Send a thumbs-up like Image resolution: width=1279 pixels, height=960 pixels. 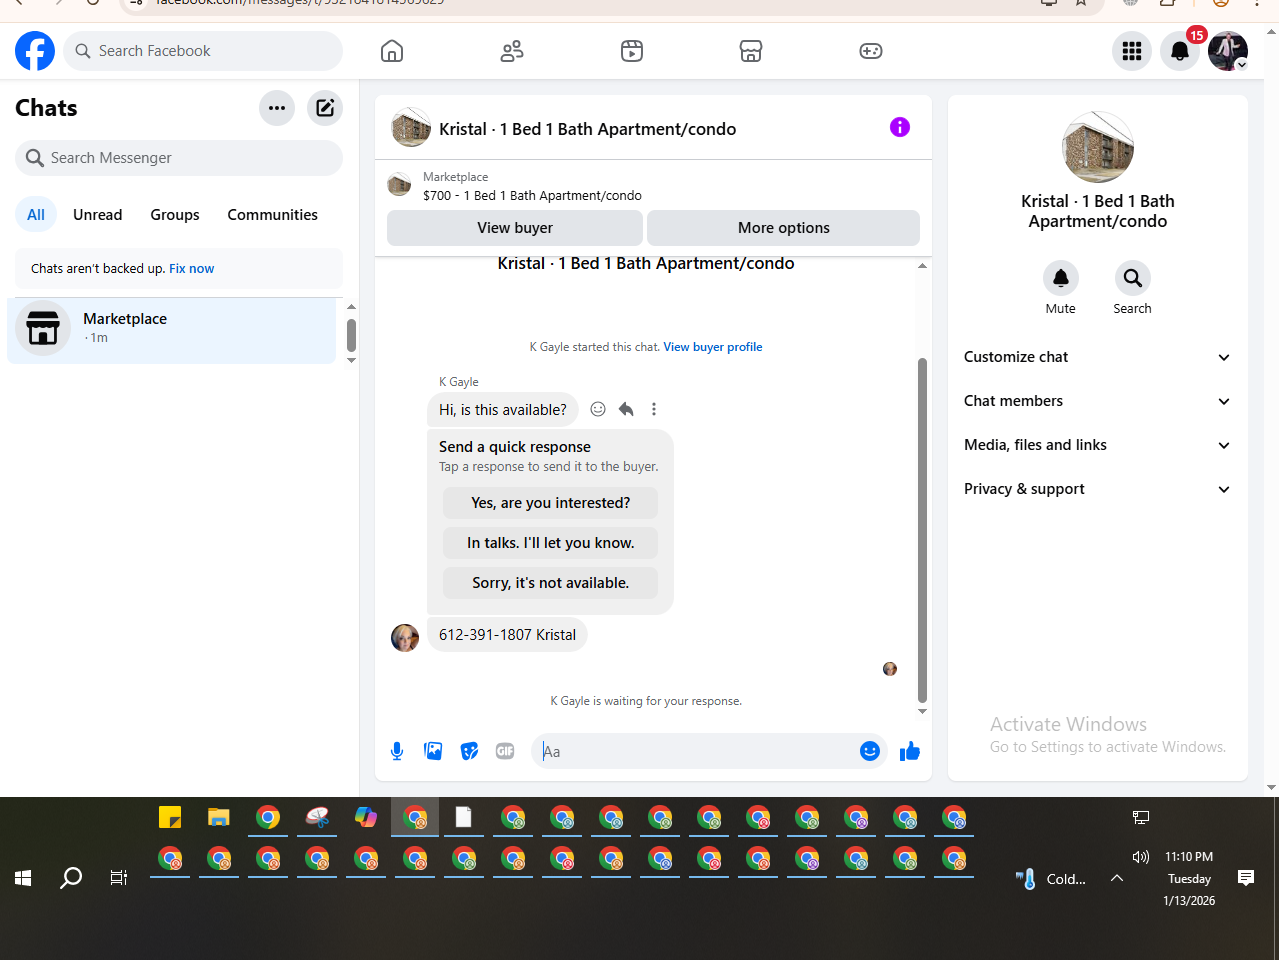pos(910,751)
